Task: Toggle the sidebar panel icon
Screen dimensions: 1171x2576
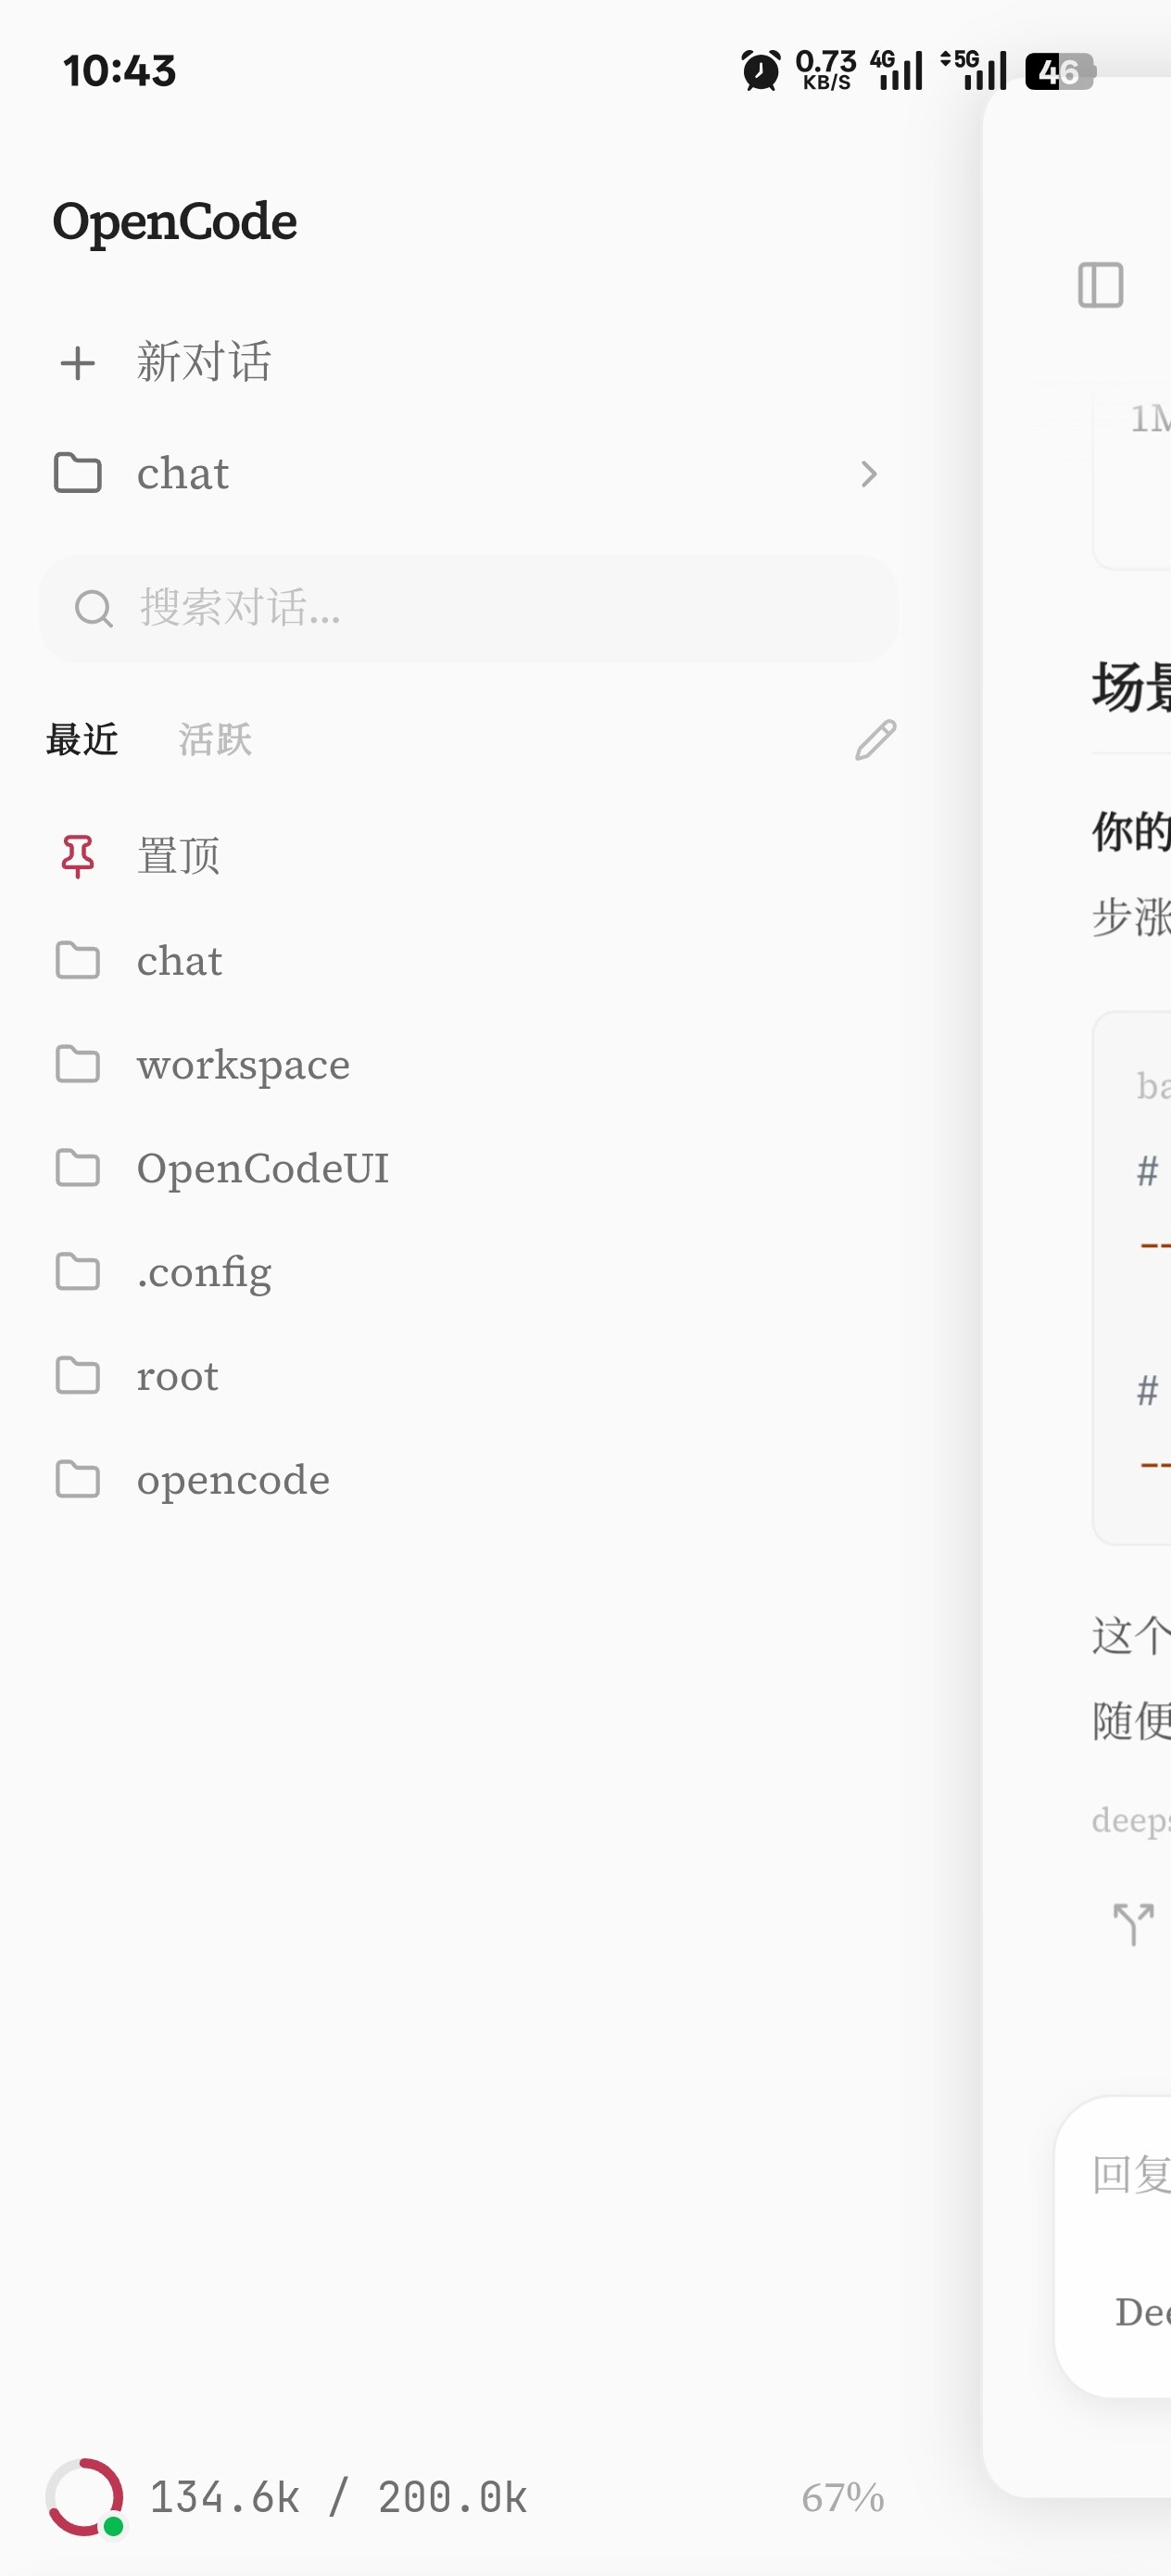Action: [x=1101, y=285]
